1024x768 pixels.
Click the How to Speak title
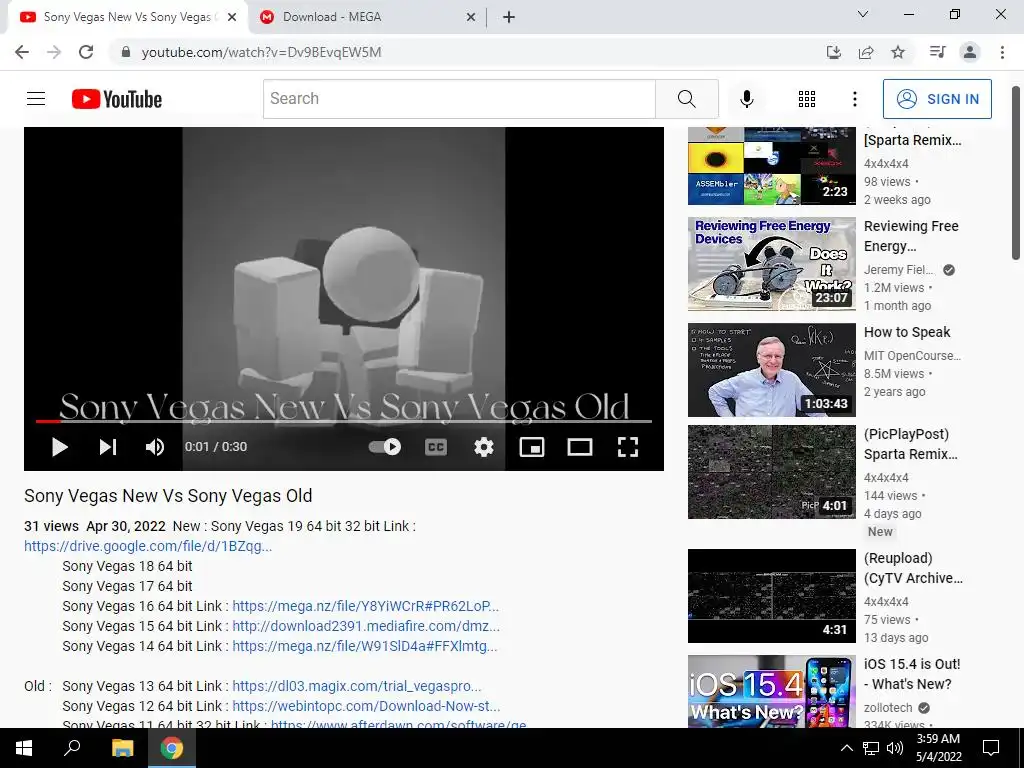coord(907,332)
